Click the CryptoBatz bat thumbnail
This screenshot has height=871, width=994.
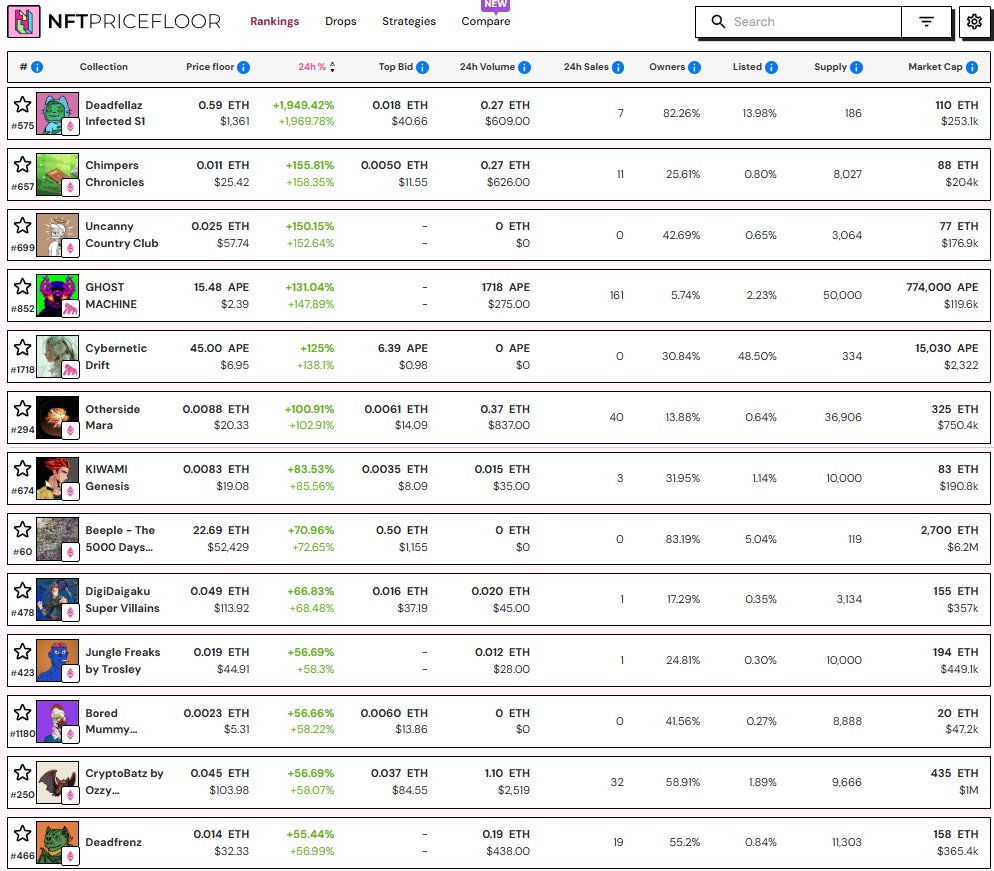click(x=58, y=782)
